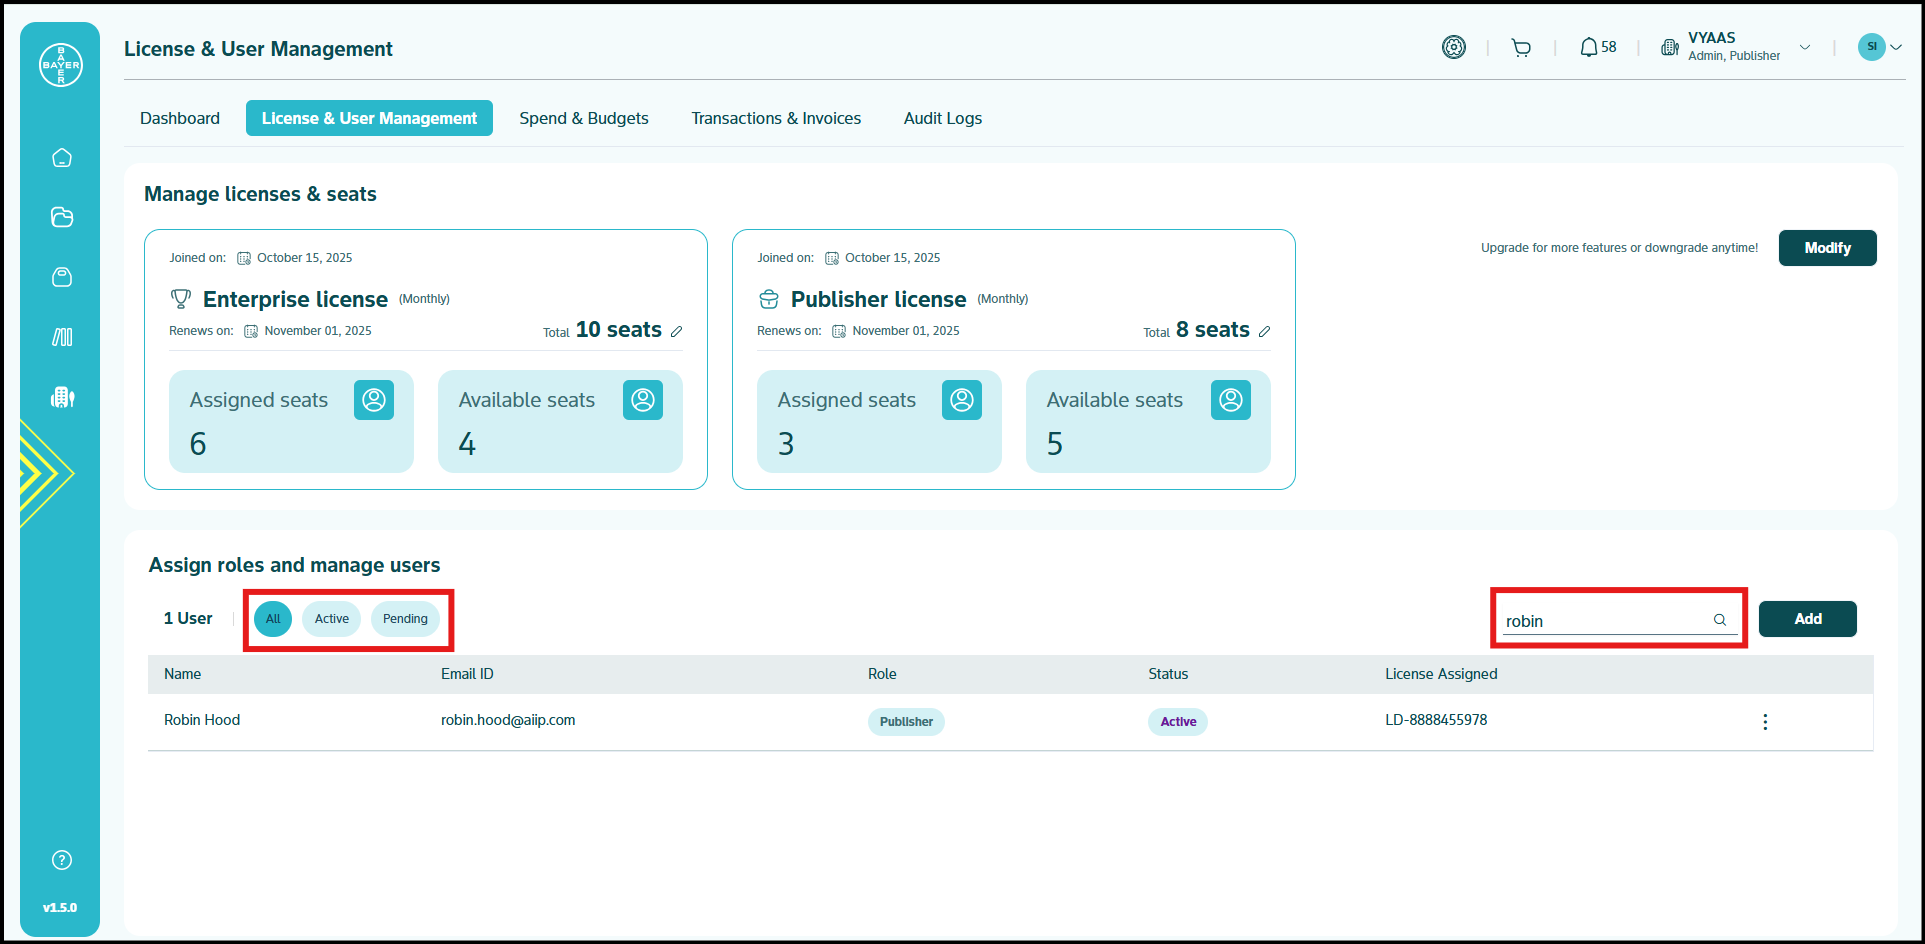This screenshot has width=1925, height=944.
Task: Click the home icon in sidebar
Action: (62, 158)
